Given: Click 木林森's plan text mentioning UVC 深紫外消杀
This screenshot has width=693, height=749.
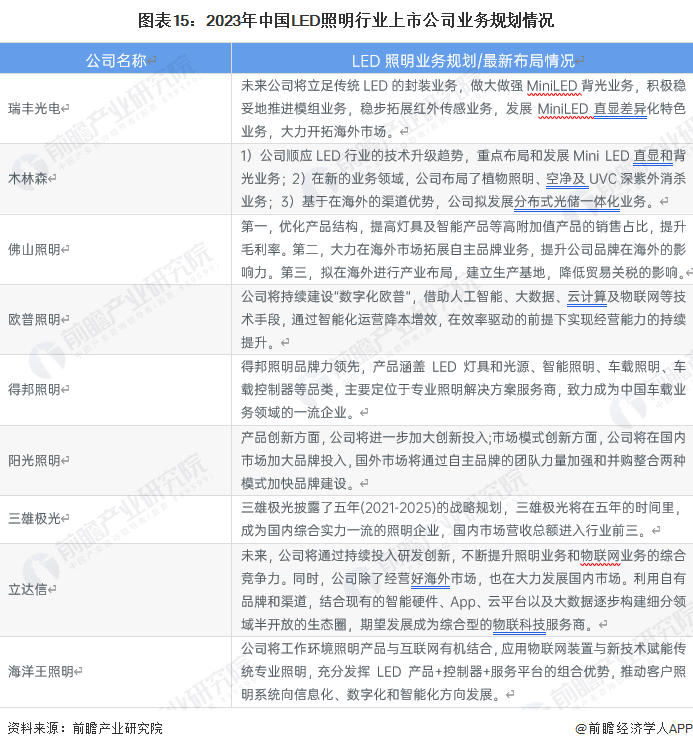Looking at the screenshot, I should 463,179.
